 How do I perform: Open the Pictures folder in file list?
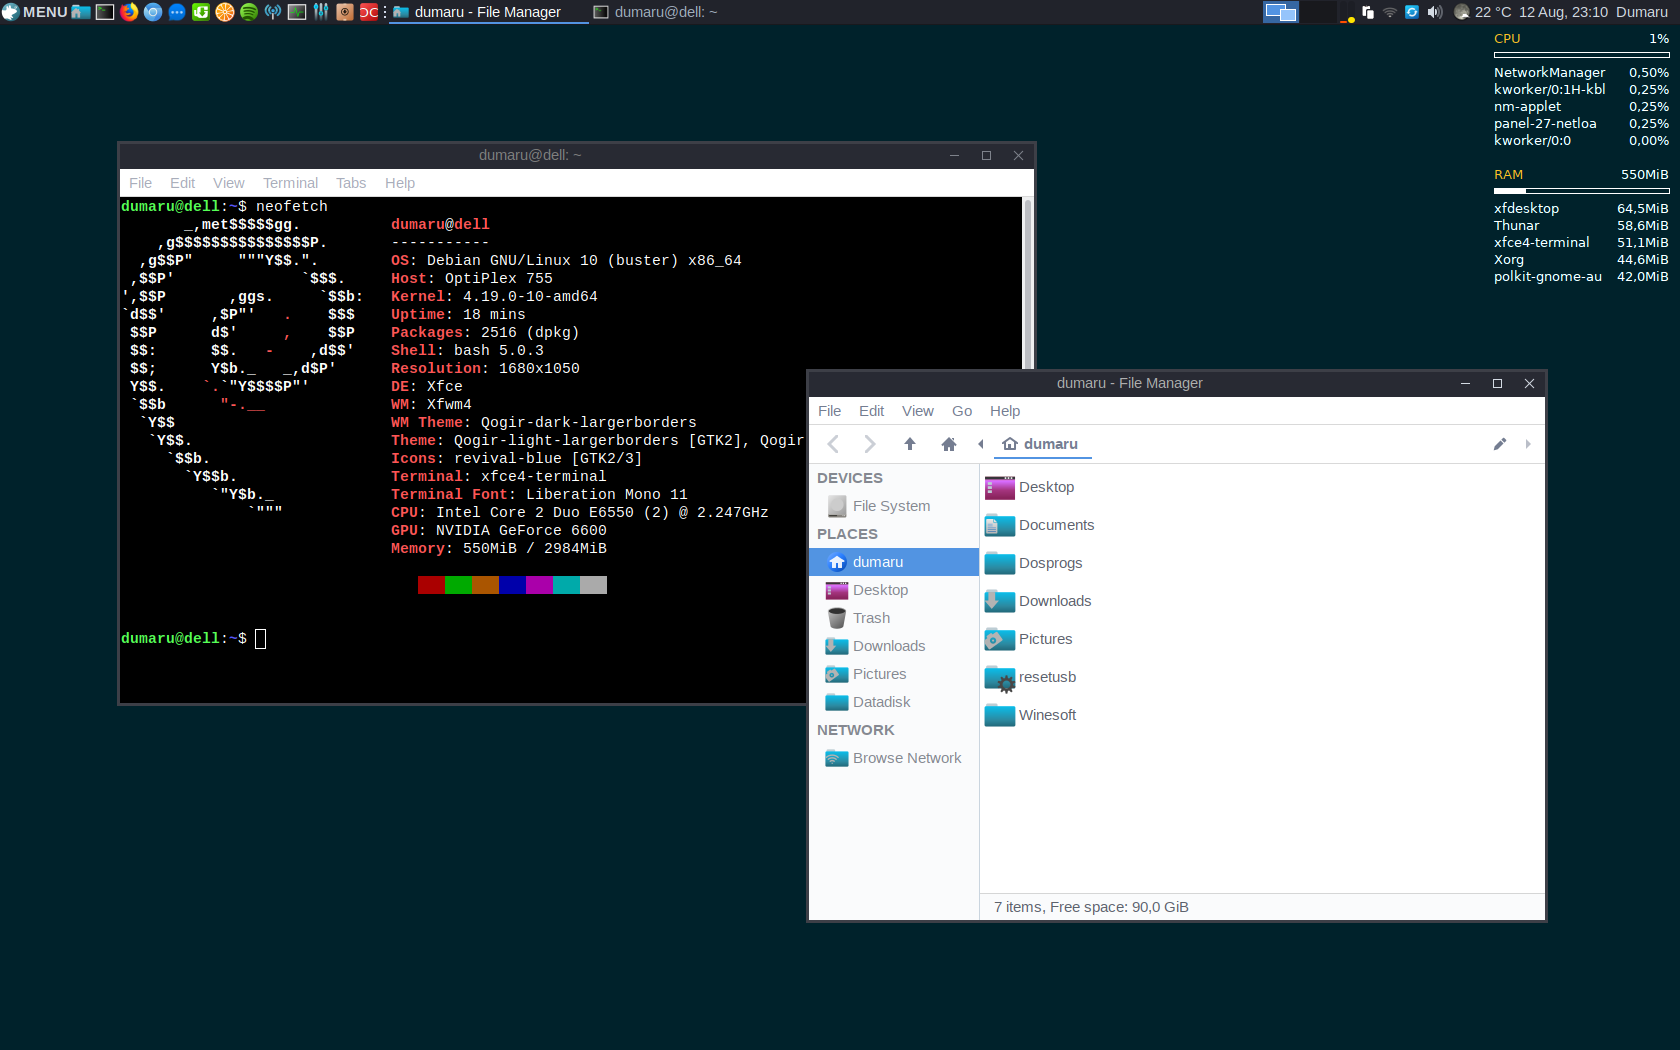pyautogui.click(x=1045, y=639)
